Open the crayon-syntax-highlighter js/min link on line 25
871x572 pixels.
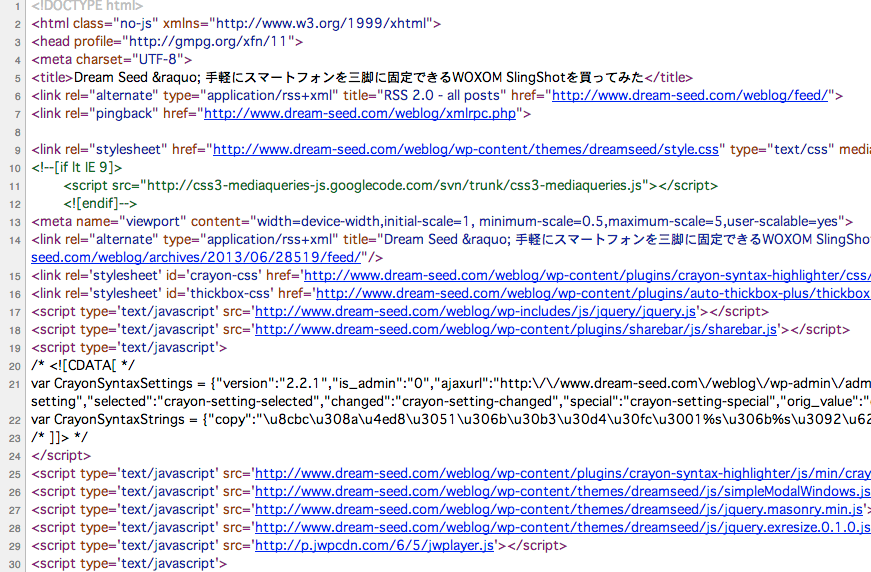click(563, 473)
